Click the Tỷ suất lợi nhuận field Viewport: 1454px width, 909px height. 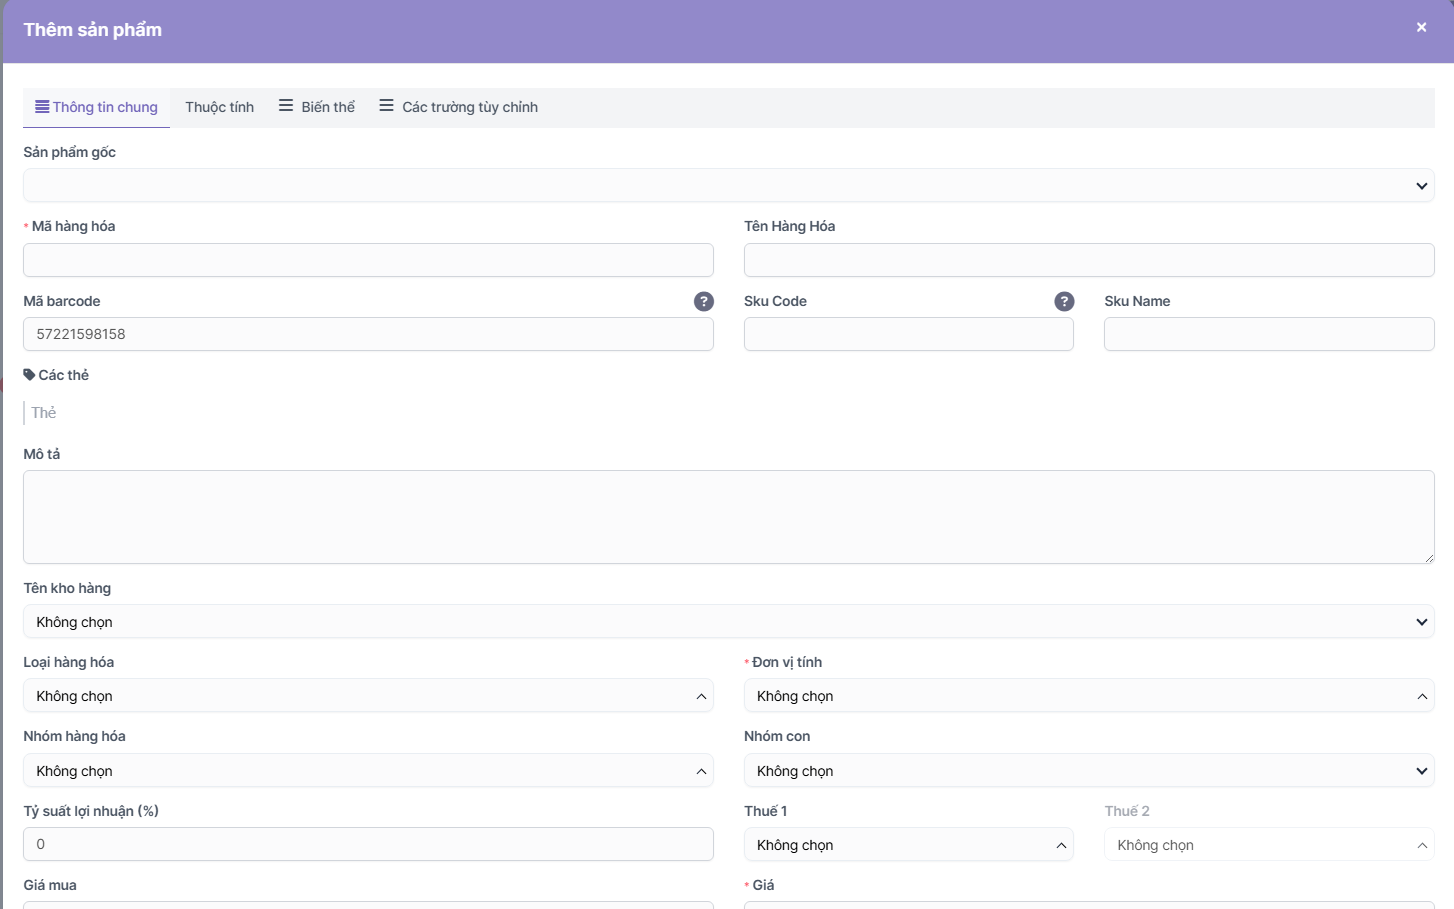368,844
